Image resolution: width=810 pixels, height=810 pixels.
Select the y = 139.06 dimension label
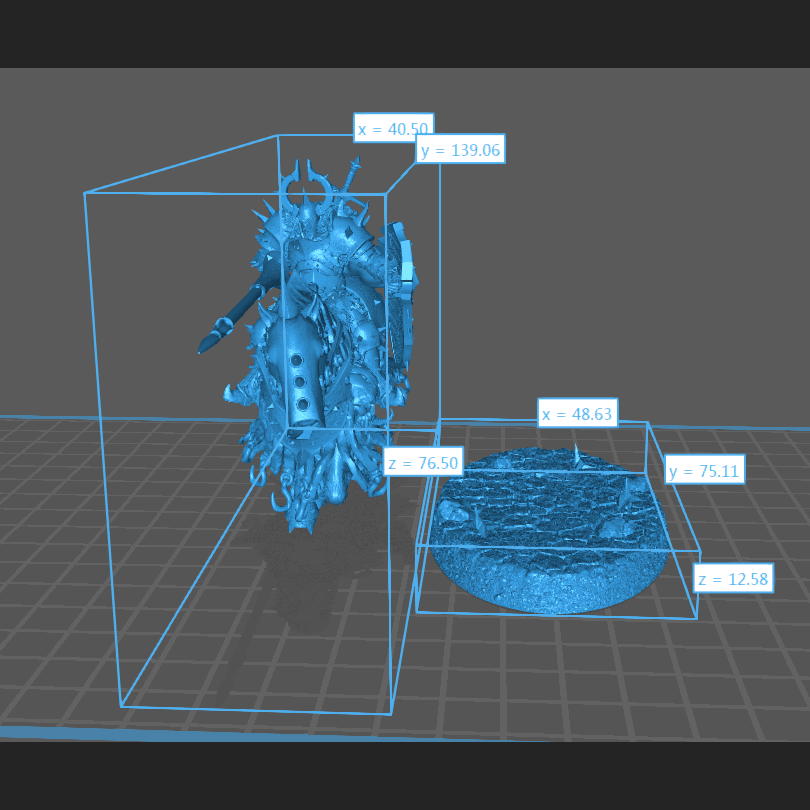[x=460, y=150]
